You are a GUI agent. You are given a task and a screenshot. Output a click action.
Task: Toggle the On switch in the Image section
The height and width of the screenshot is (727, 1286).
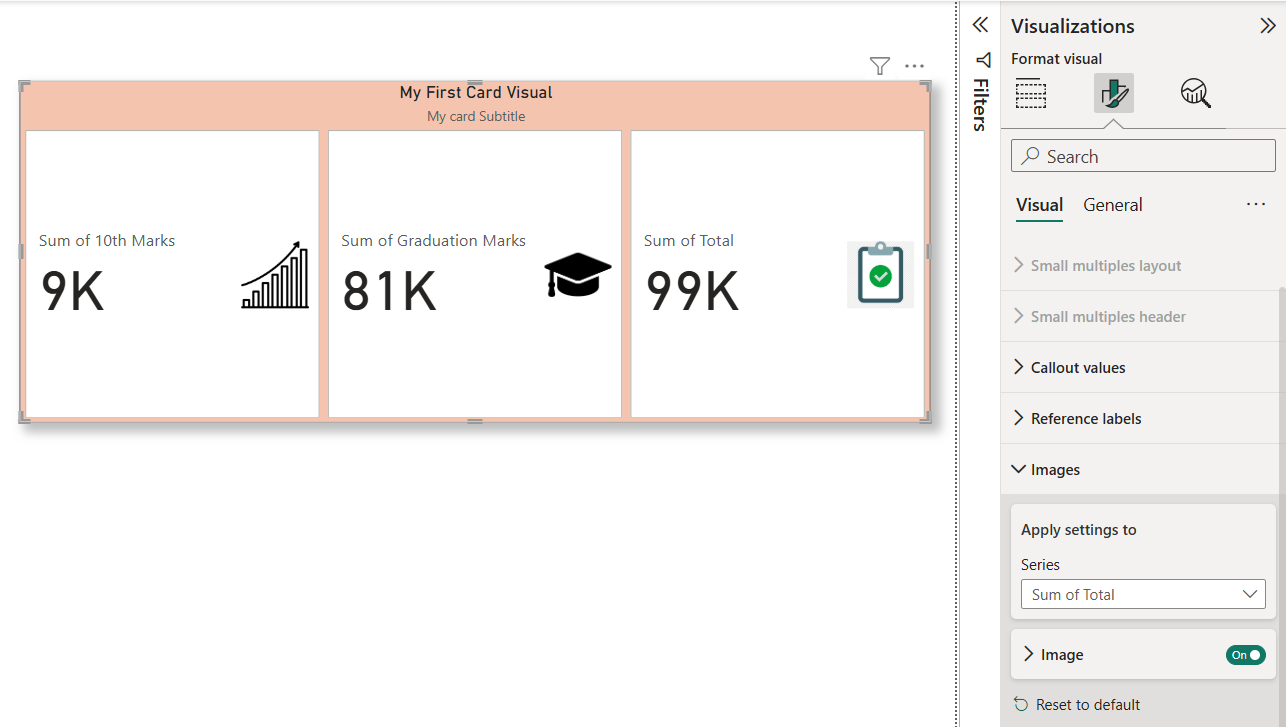[x=1245, y=654]
